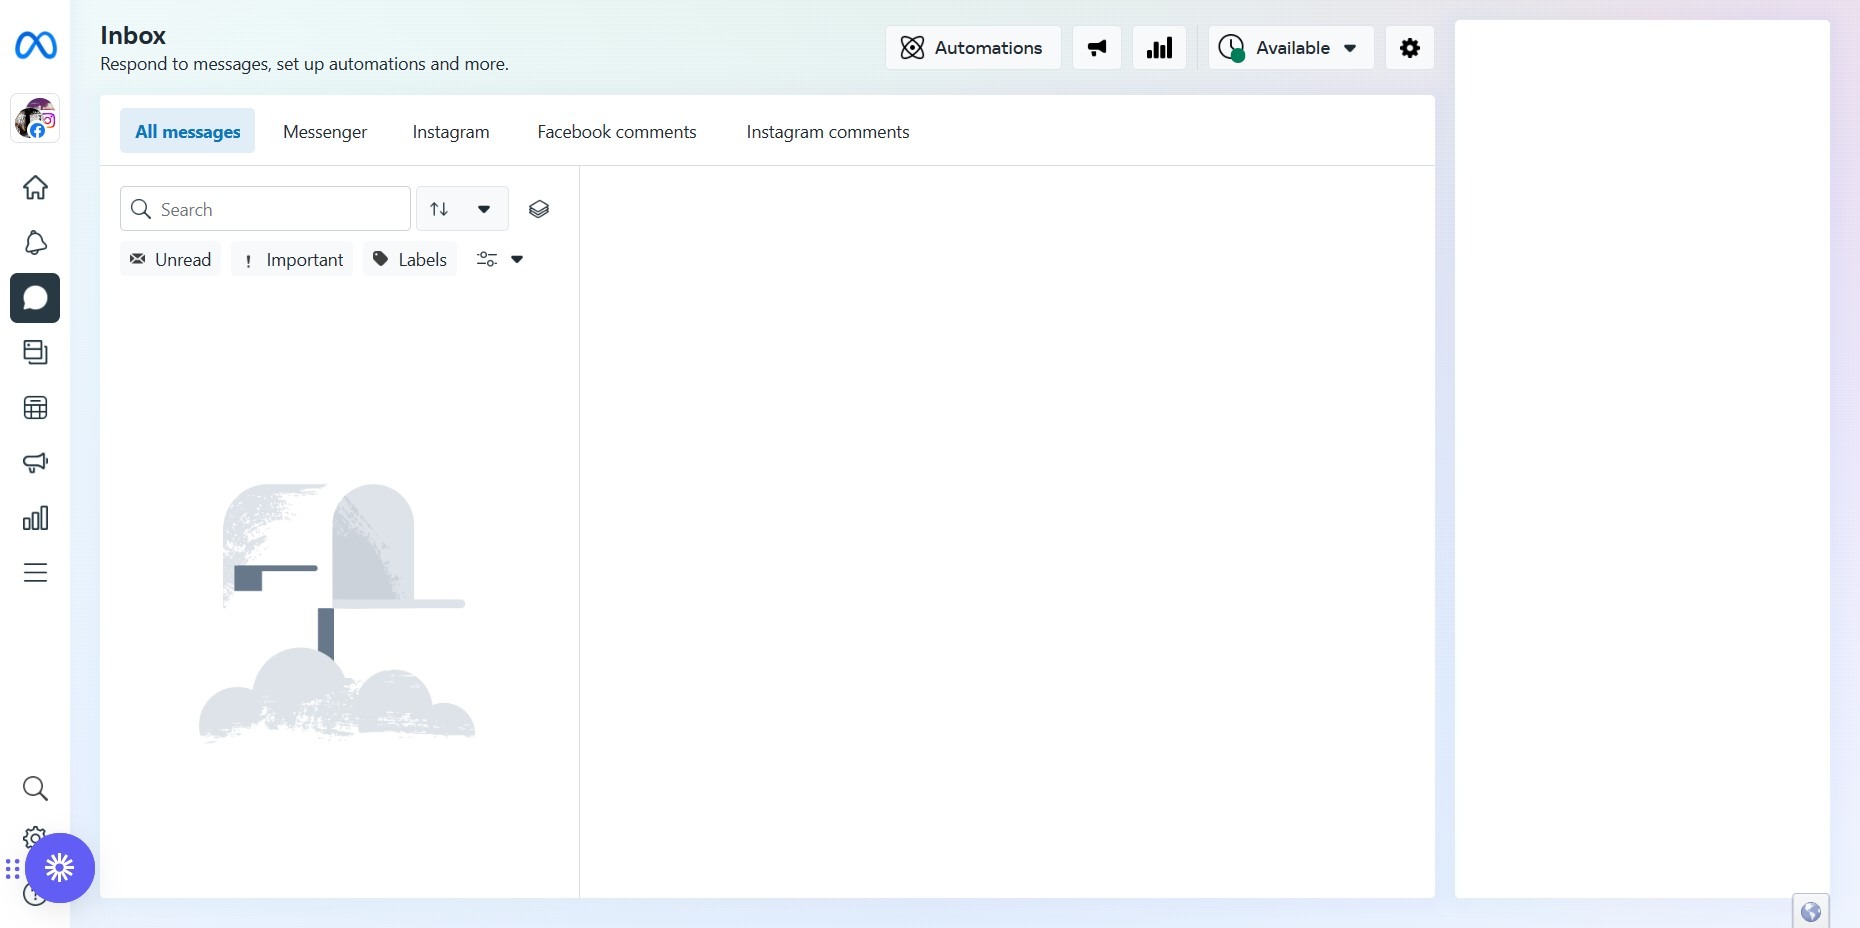Toggle the Labels filter
This screenshot has height=928, width=1860.
coord(410,260)
